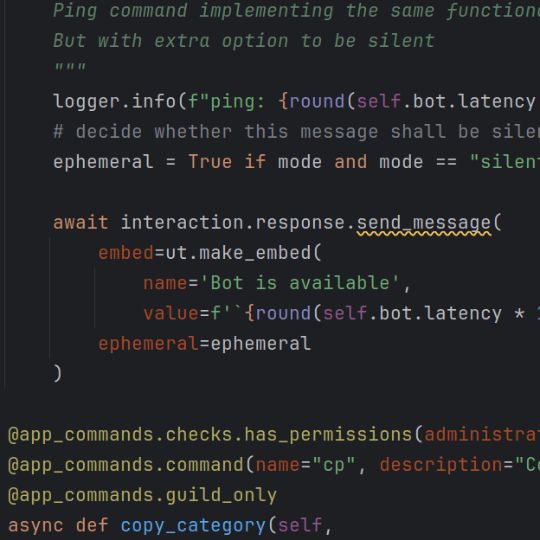
Task: Click the 'and' operator keyword
Action: pyautogui.click(x=351, y=162)
